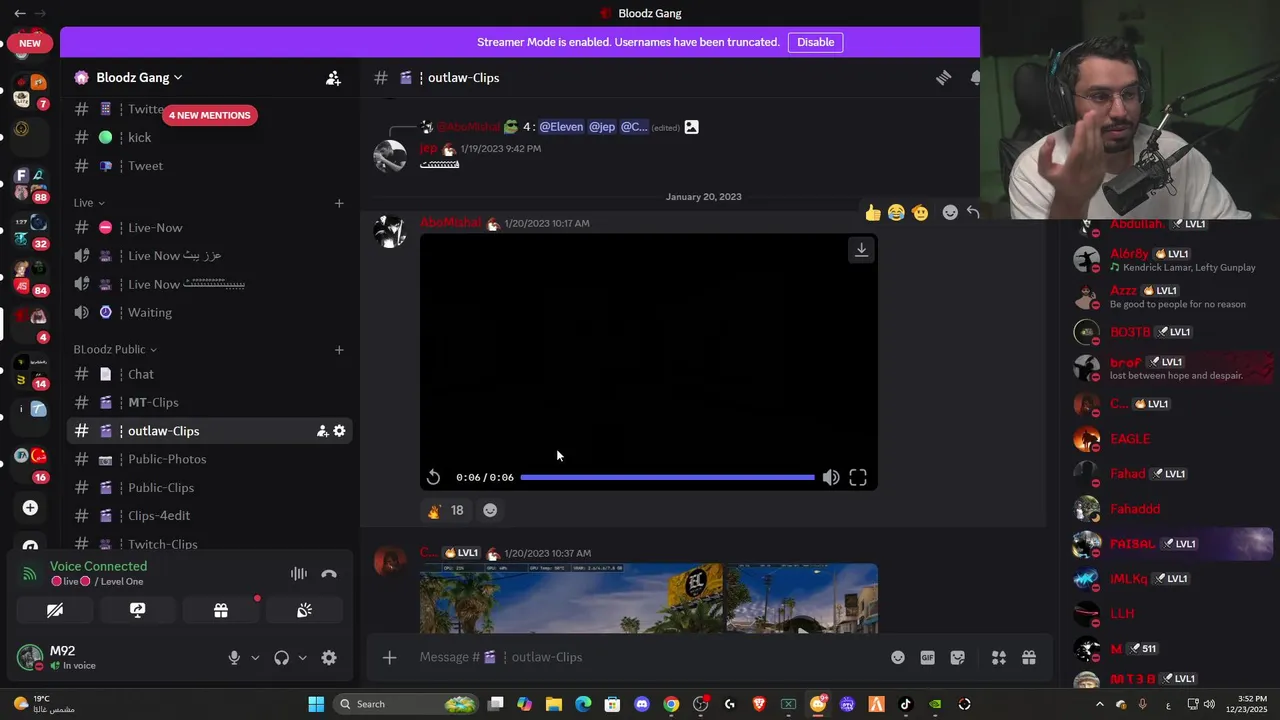Turn on camera in voice panel

[x=55, y=610]
